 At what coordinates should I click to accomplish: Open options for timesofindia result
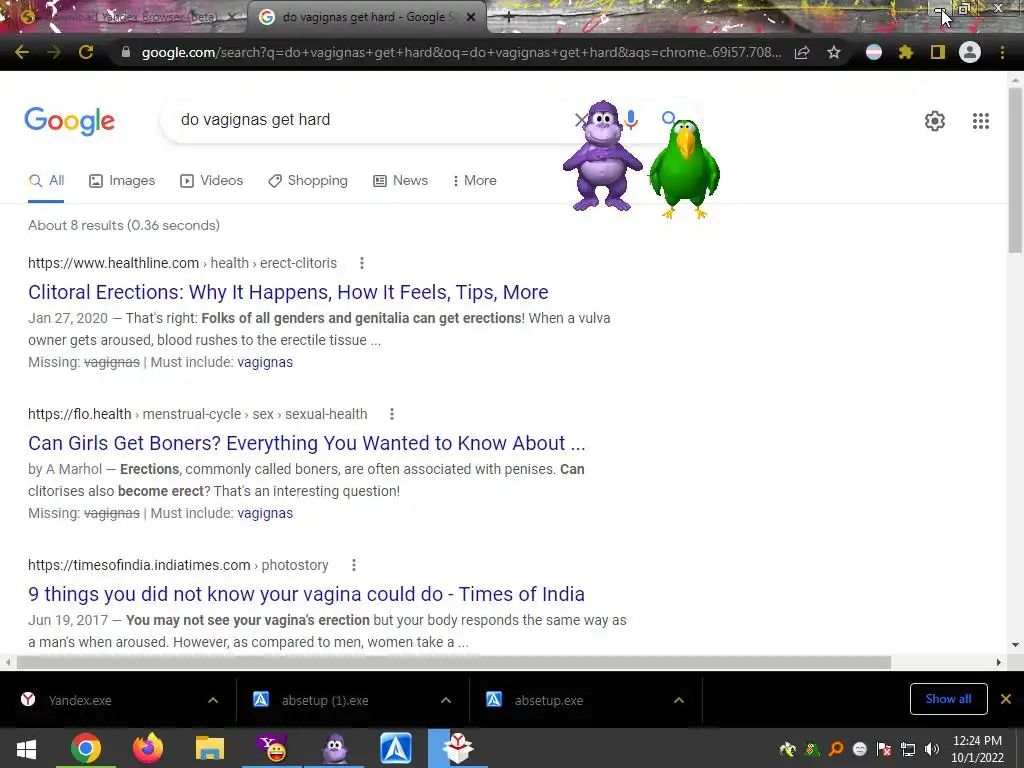click(x=354, y=565)
